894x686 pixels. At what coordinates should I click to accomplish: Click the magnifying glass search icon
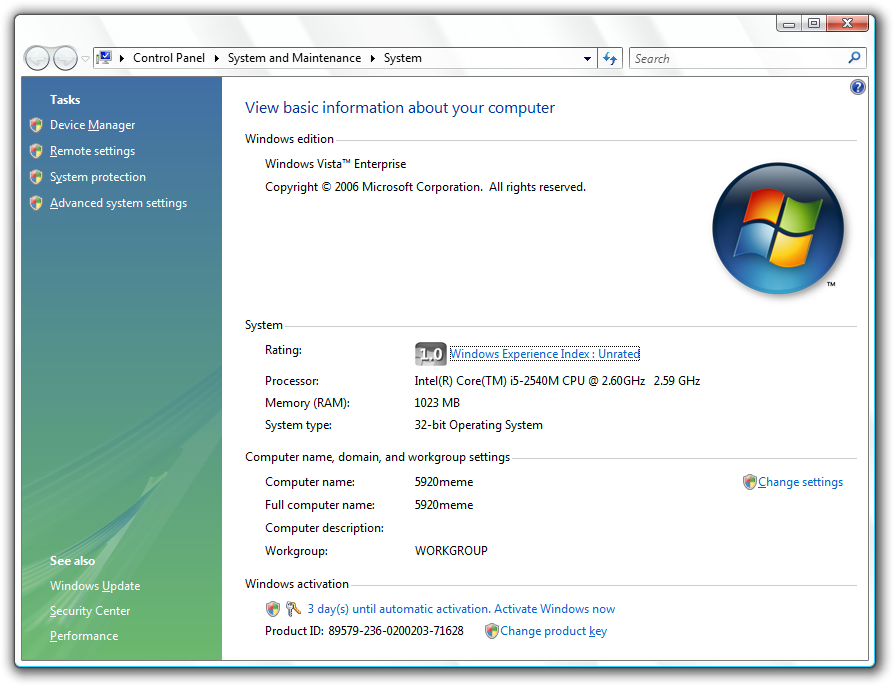click(x=854, y=58)
